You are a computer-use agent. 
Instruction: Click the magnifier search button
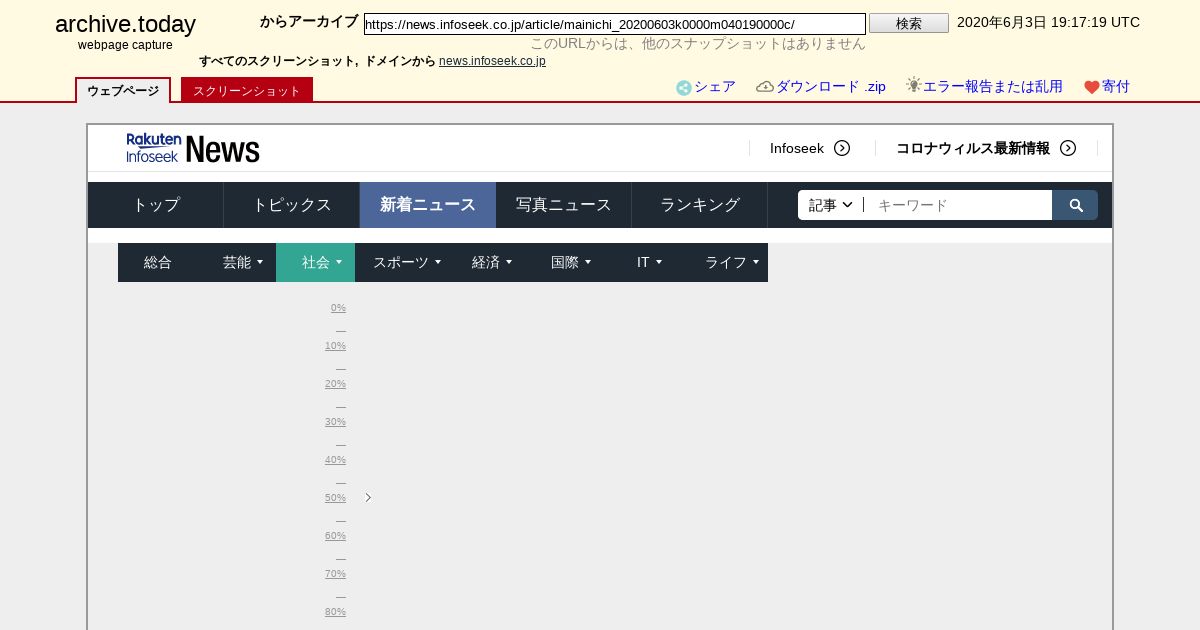[x=1075, y=205]
